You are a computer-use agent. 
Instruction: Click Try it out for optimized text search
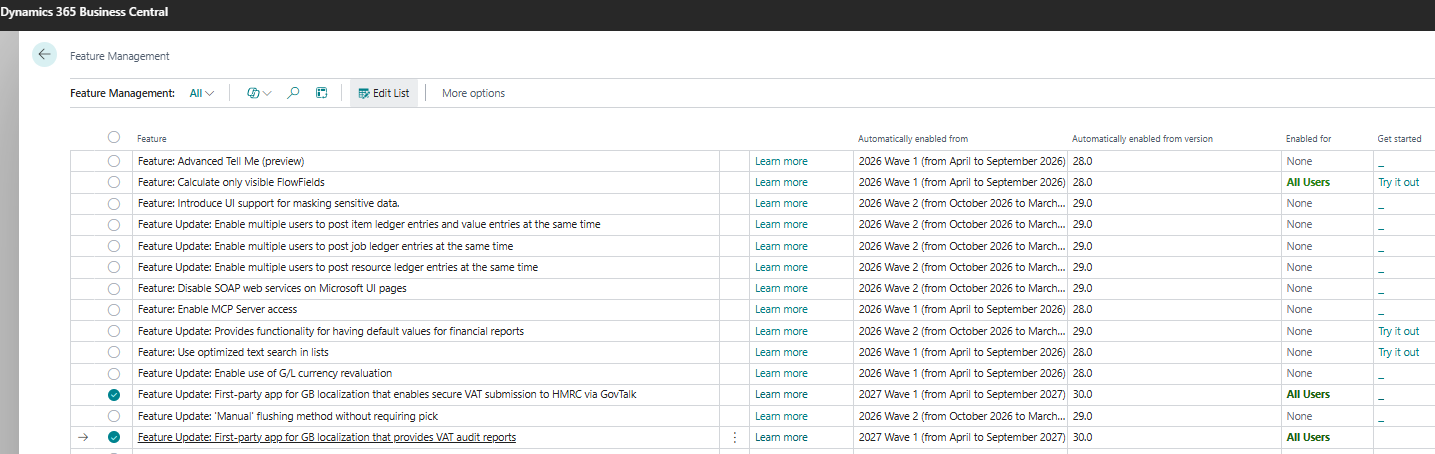(x=1398, y=352)
